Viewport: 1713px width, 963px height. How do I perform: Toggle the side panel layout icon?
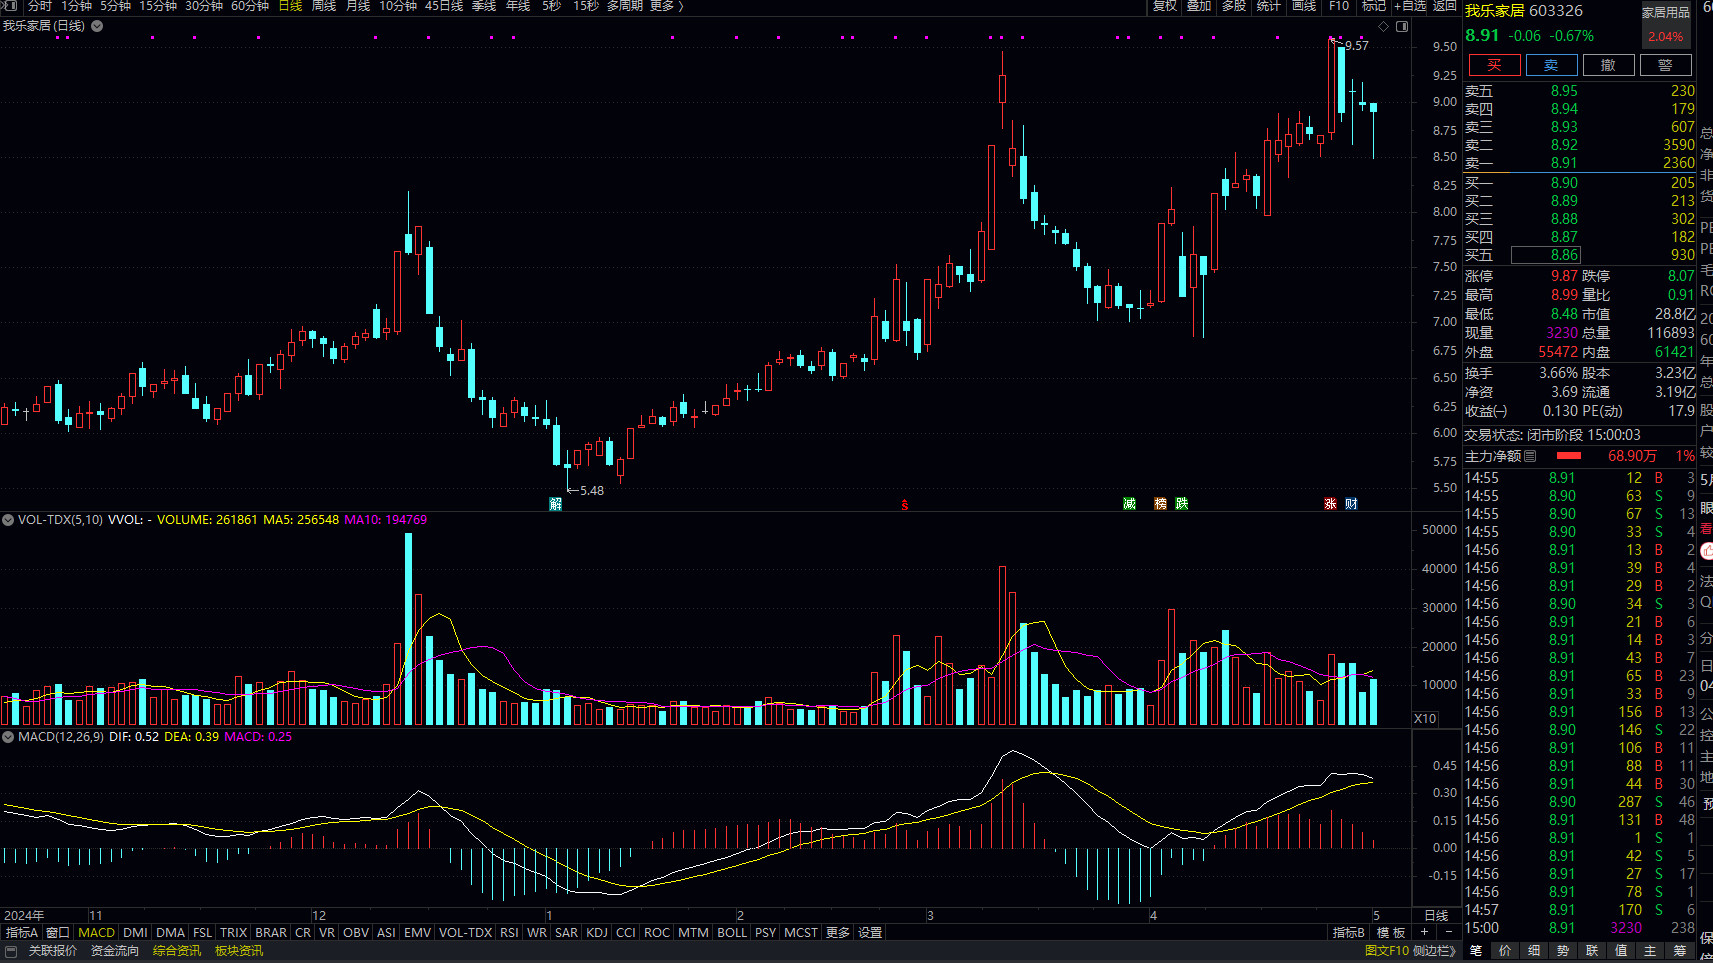click(x=1402, y=26)
